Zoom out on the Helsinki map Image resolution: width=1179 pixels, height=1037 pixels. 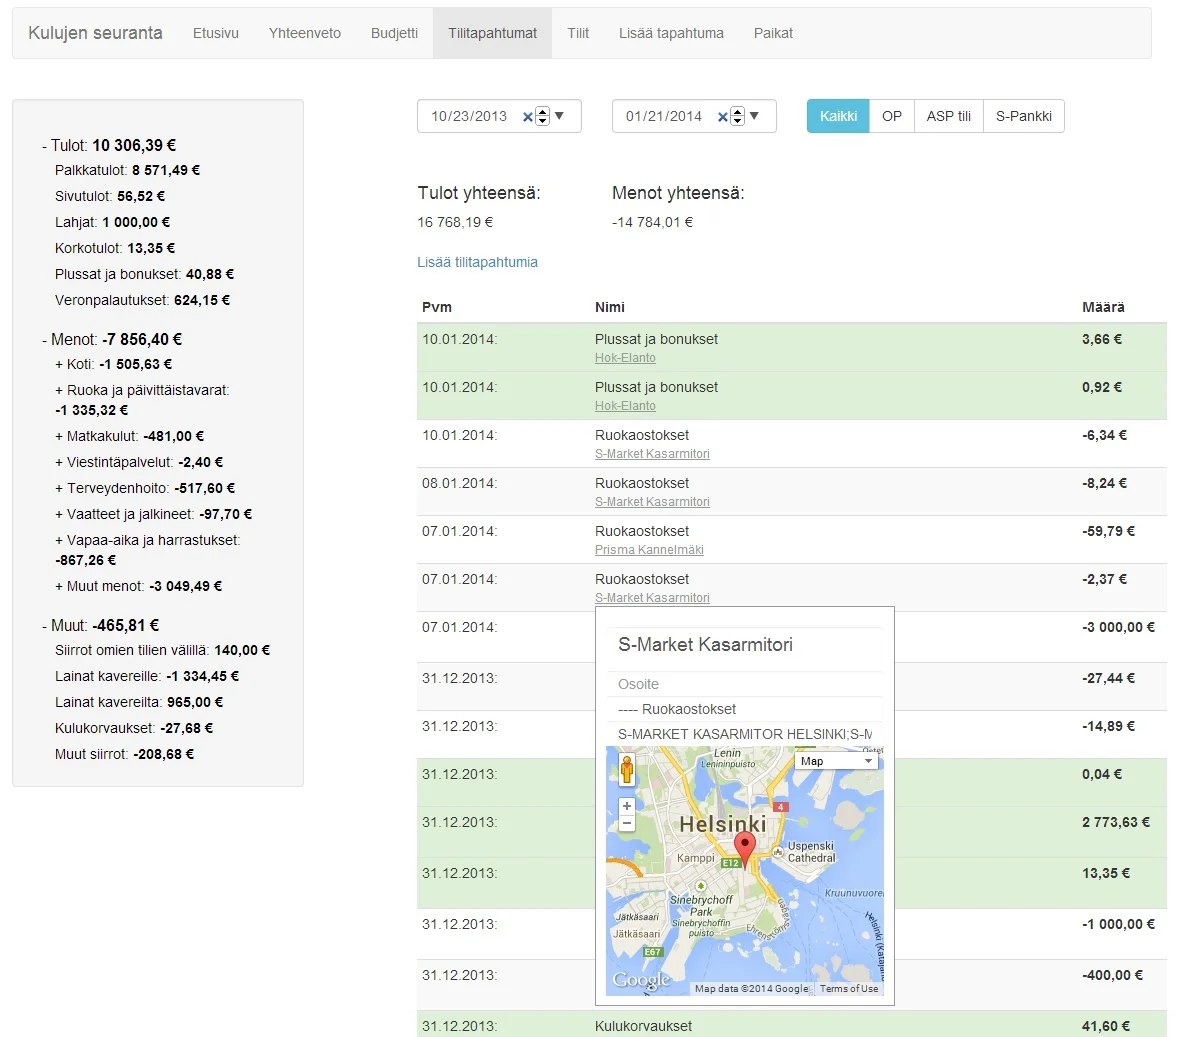point(627,824)
